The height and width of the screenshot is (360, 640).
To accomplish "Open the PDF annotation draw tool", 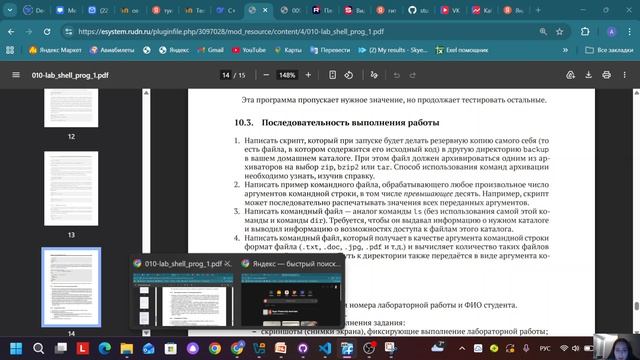I will [x=374, y=75].
